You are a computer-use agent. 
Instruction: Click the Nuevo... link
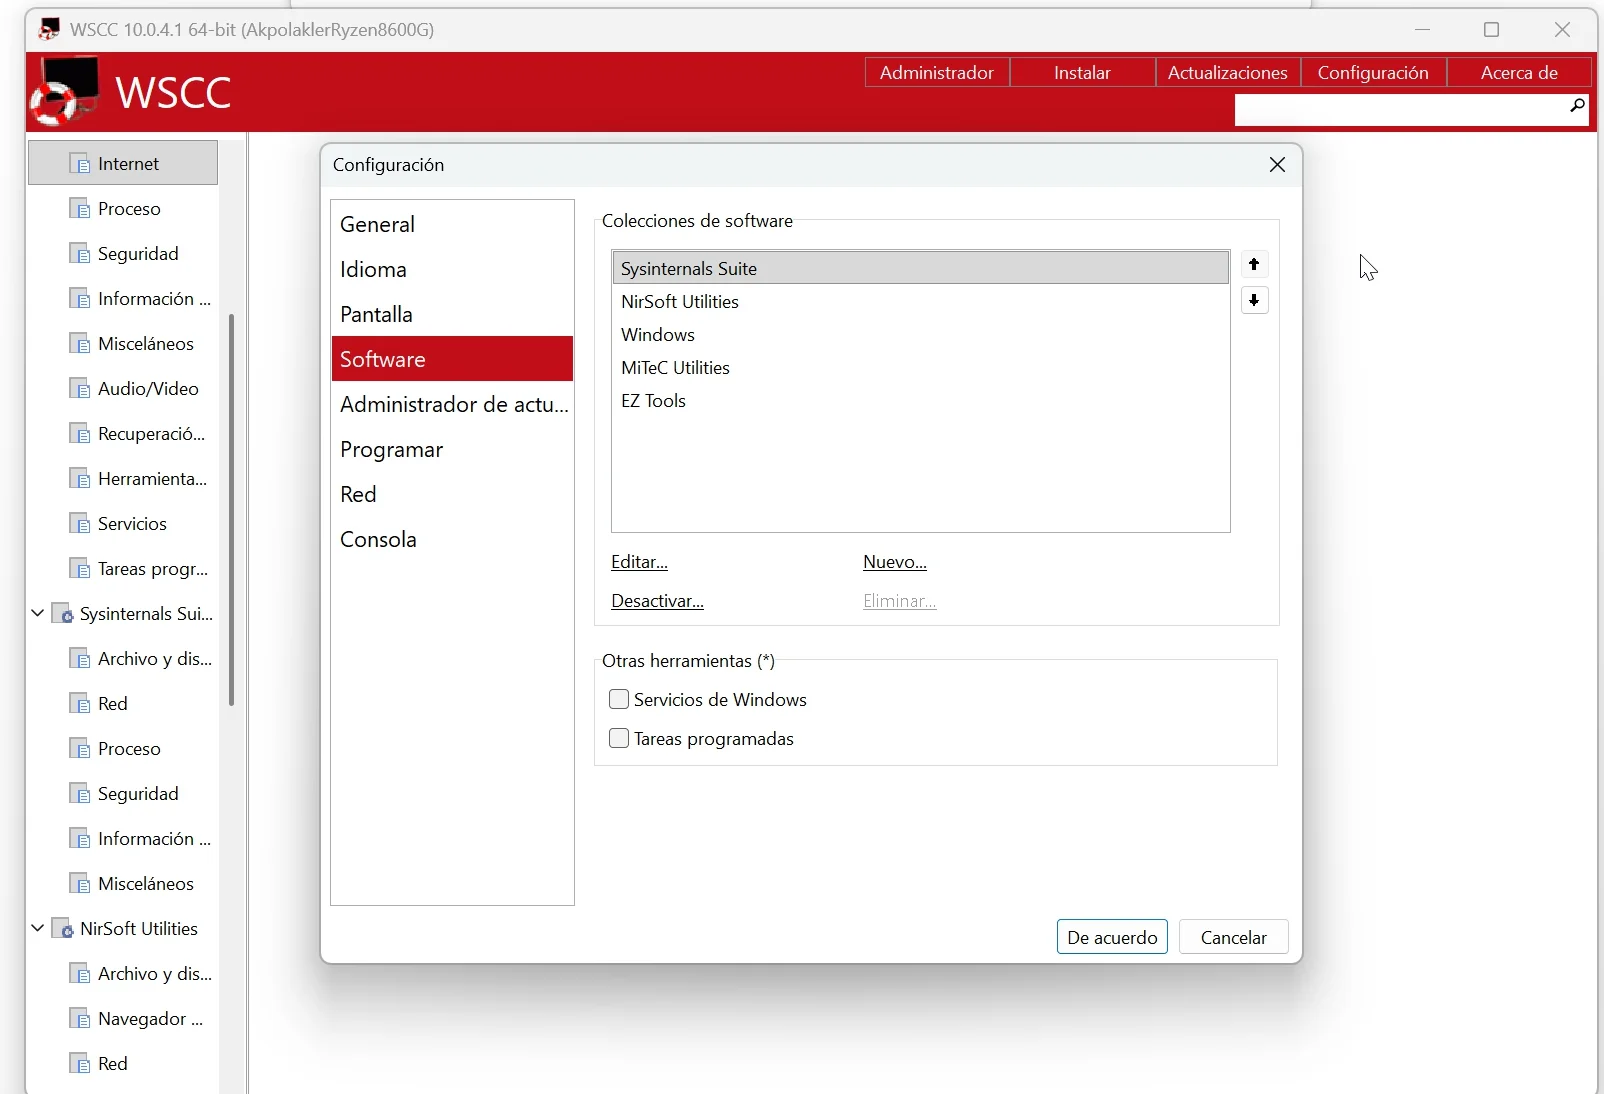tap(895, 562)
